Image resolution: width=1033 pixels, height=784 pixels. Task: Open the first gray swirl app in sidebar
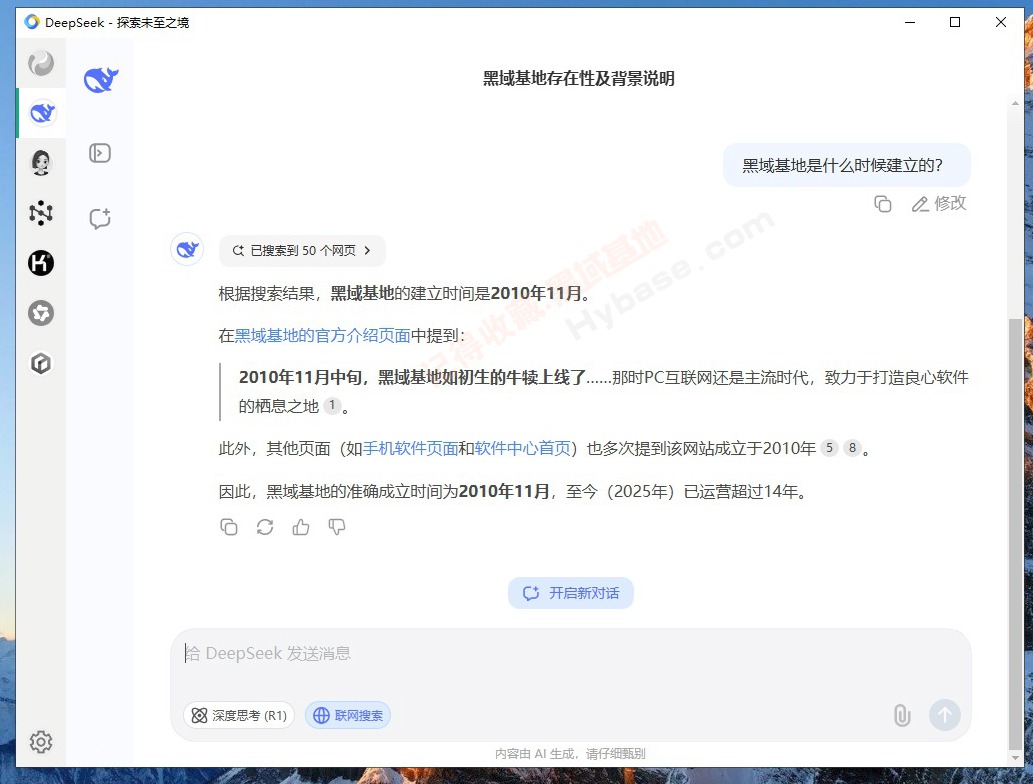click(41, 63)
